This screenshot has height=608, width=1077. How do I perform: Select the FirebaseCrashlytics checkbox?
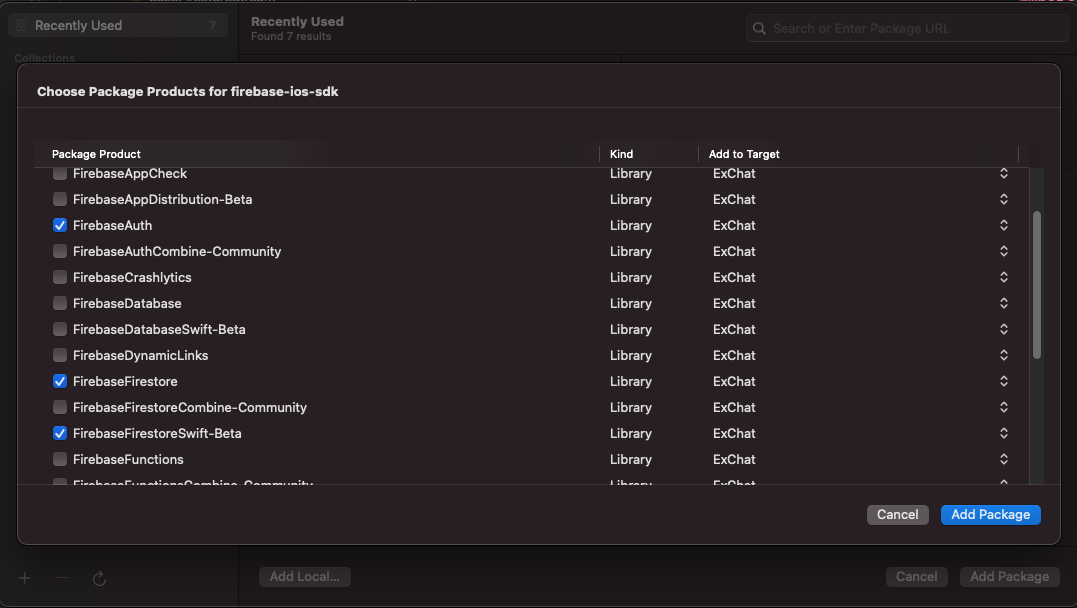click(60, 278)
